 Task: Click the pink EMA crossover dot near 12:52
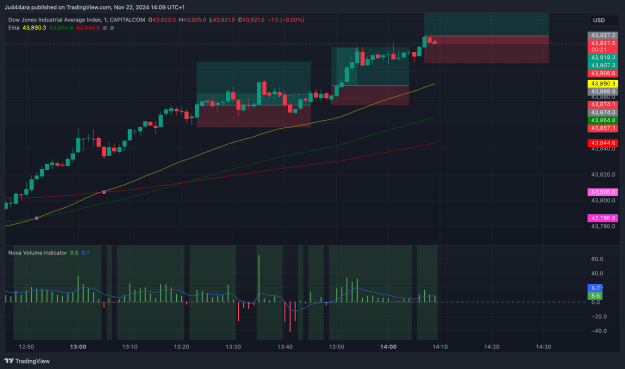coord(37,218)
